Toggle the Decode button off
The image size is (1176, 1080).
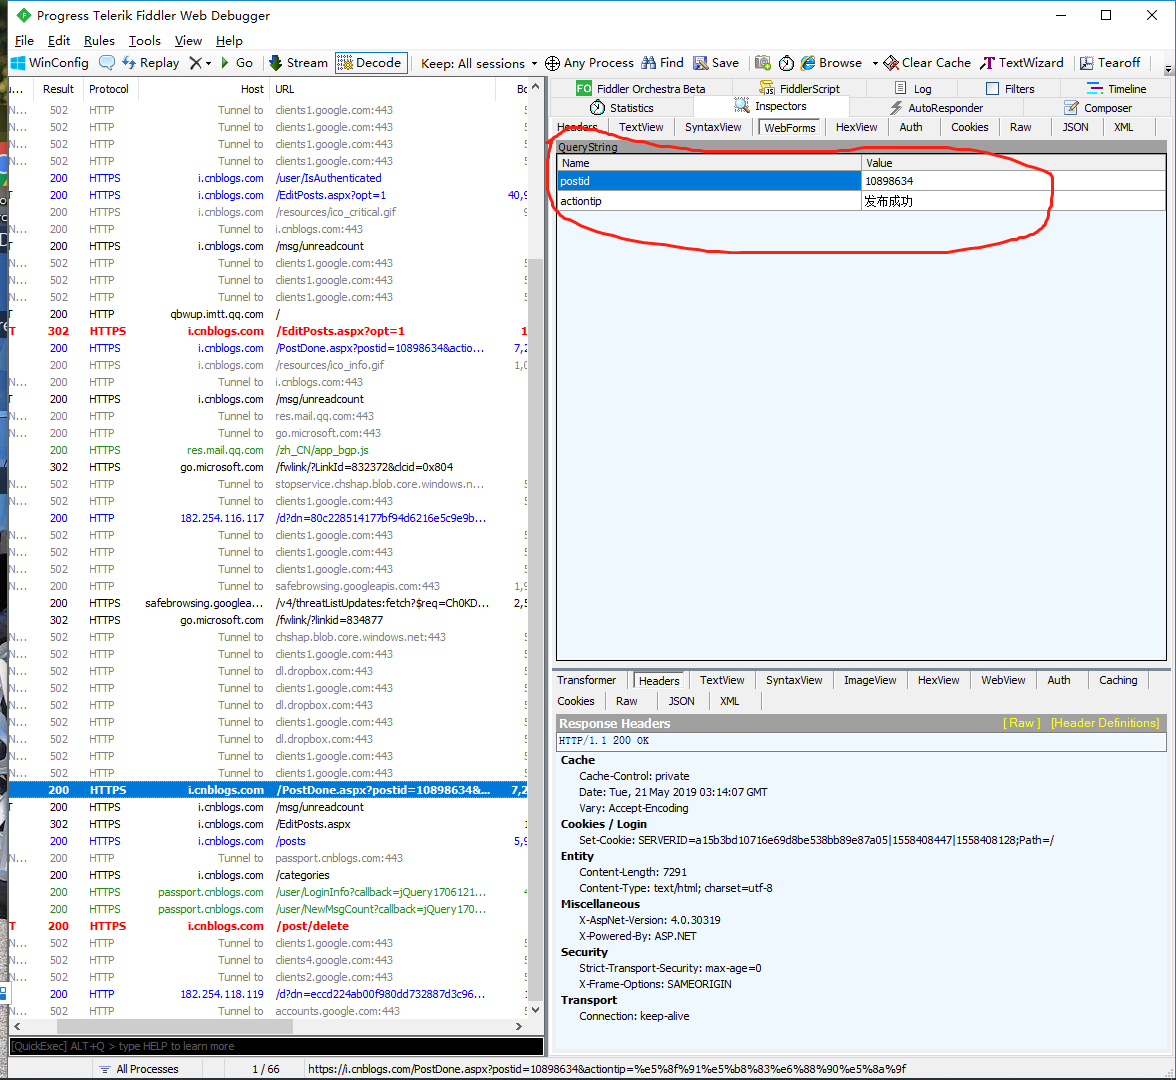pos(370,63)
